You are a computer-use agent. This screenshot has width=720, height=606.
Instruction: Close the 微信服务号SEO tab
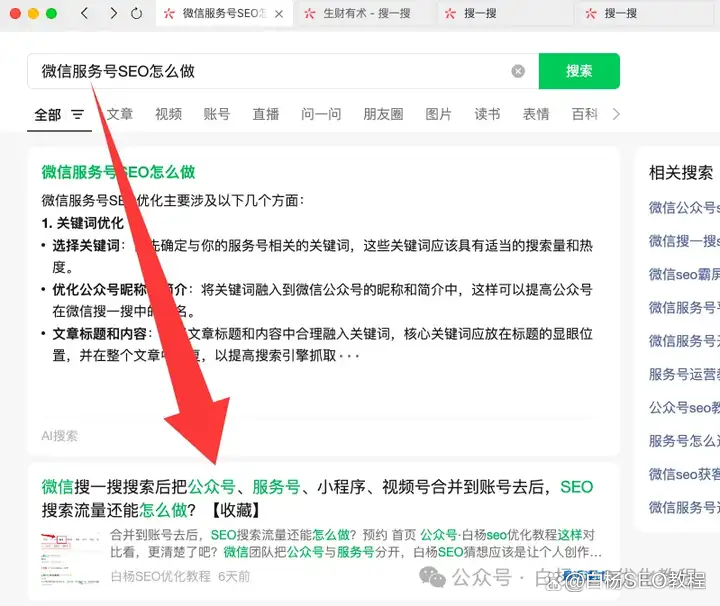(x=279, y=14)
